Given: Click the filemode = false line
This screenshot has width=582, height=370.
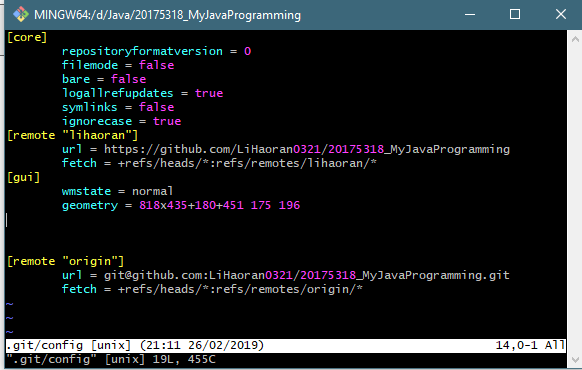Looking at the screenshot, I should coord(118,65).
